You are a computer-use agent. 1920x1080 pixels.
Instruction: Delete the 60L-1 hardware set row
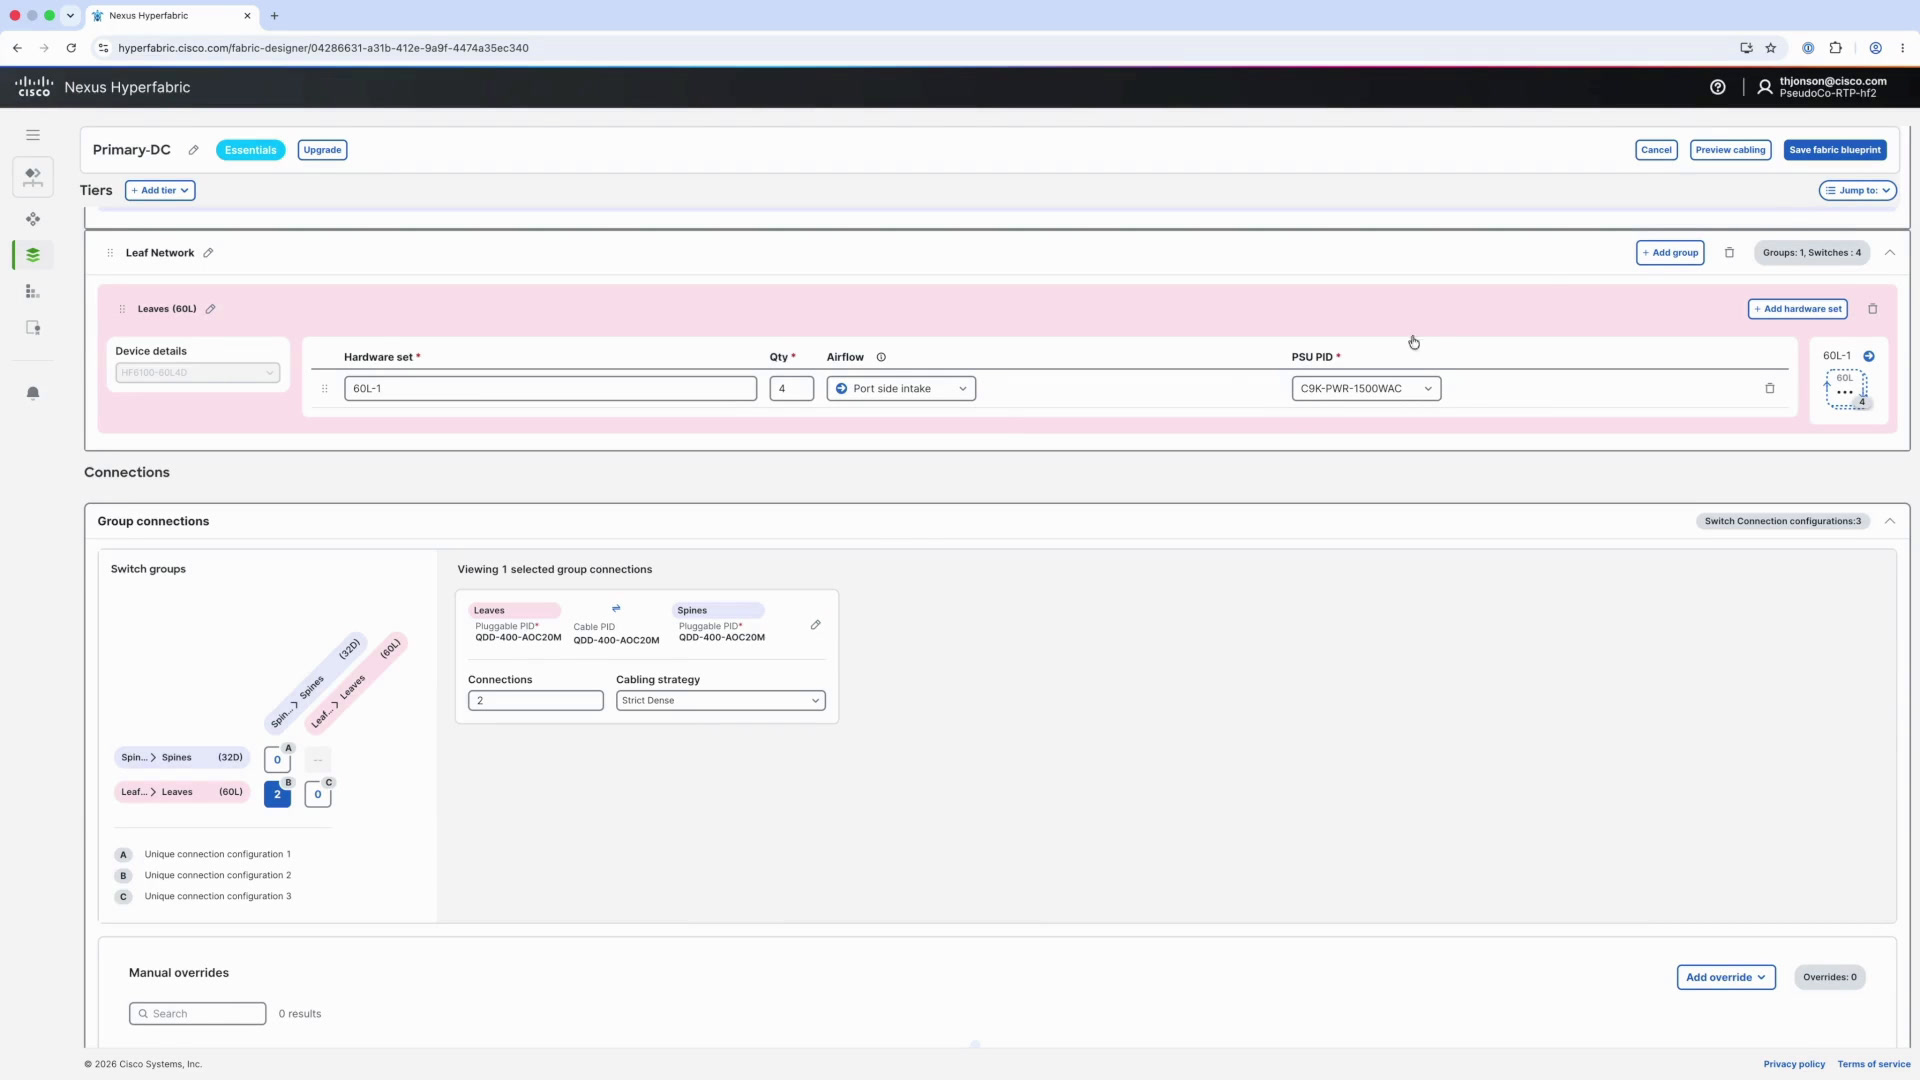(x=1770, y=388)
